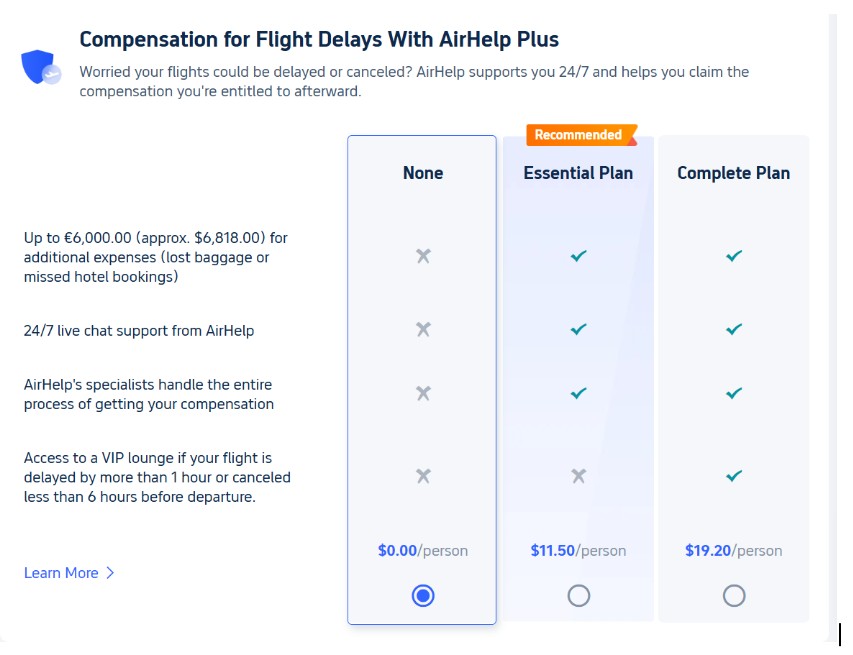Click the checkmark for specialists handling under Essential Plan

578,393
